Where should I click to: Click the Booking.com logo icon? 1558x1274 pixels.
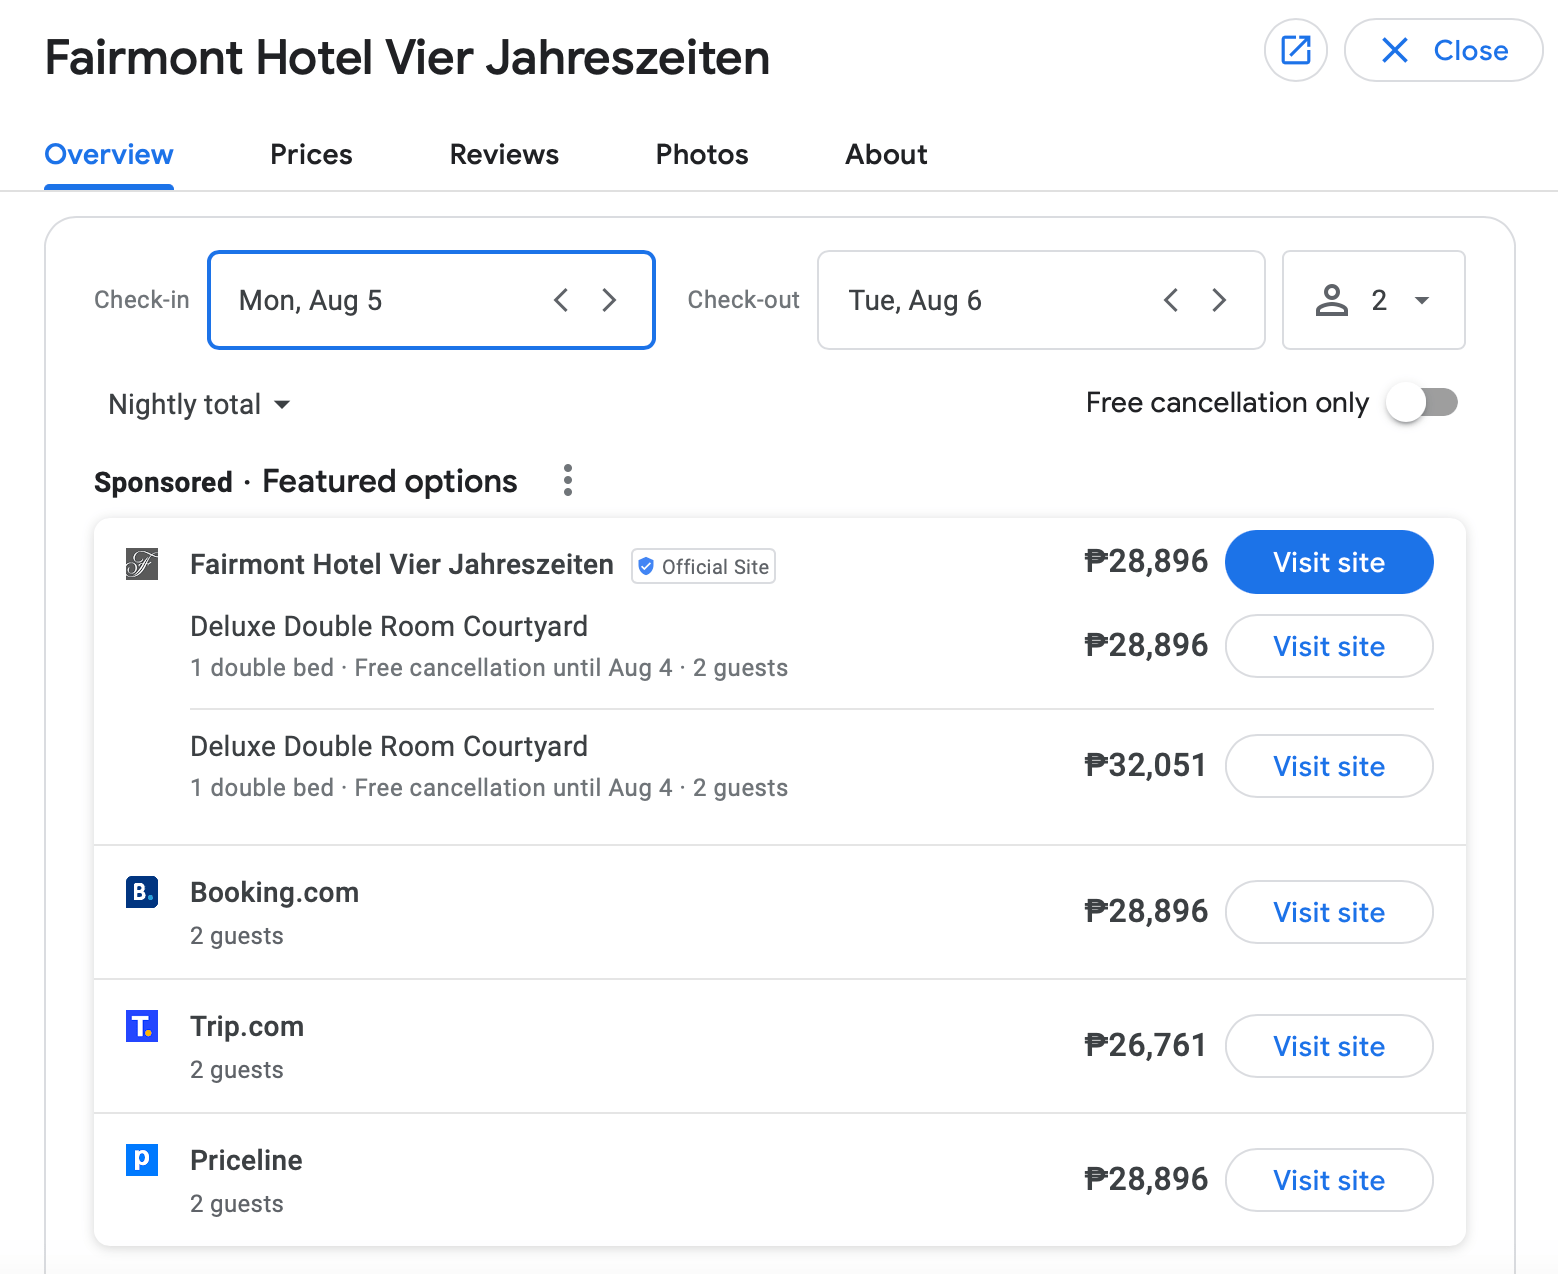(x=142, y=892)
